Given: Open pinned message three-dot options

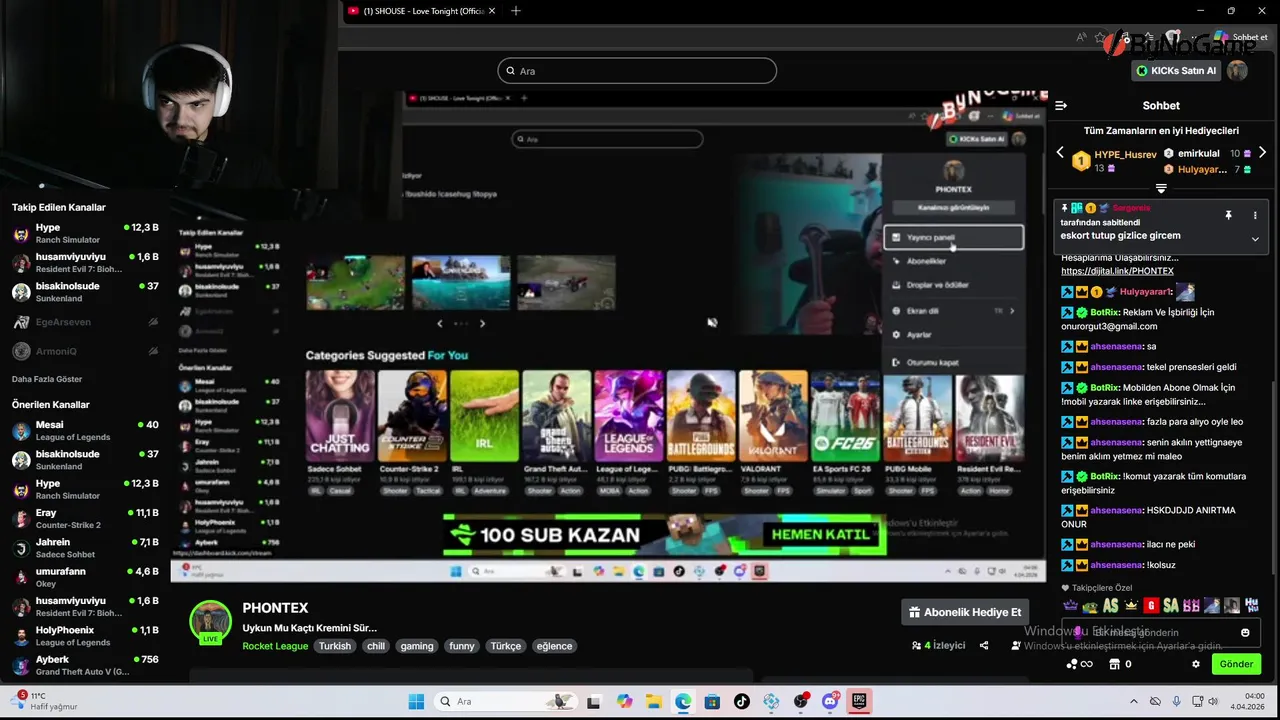Looking at the screenshot, I should pos(1255,215).
